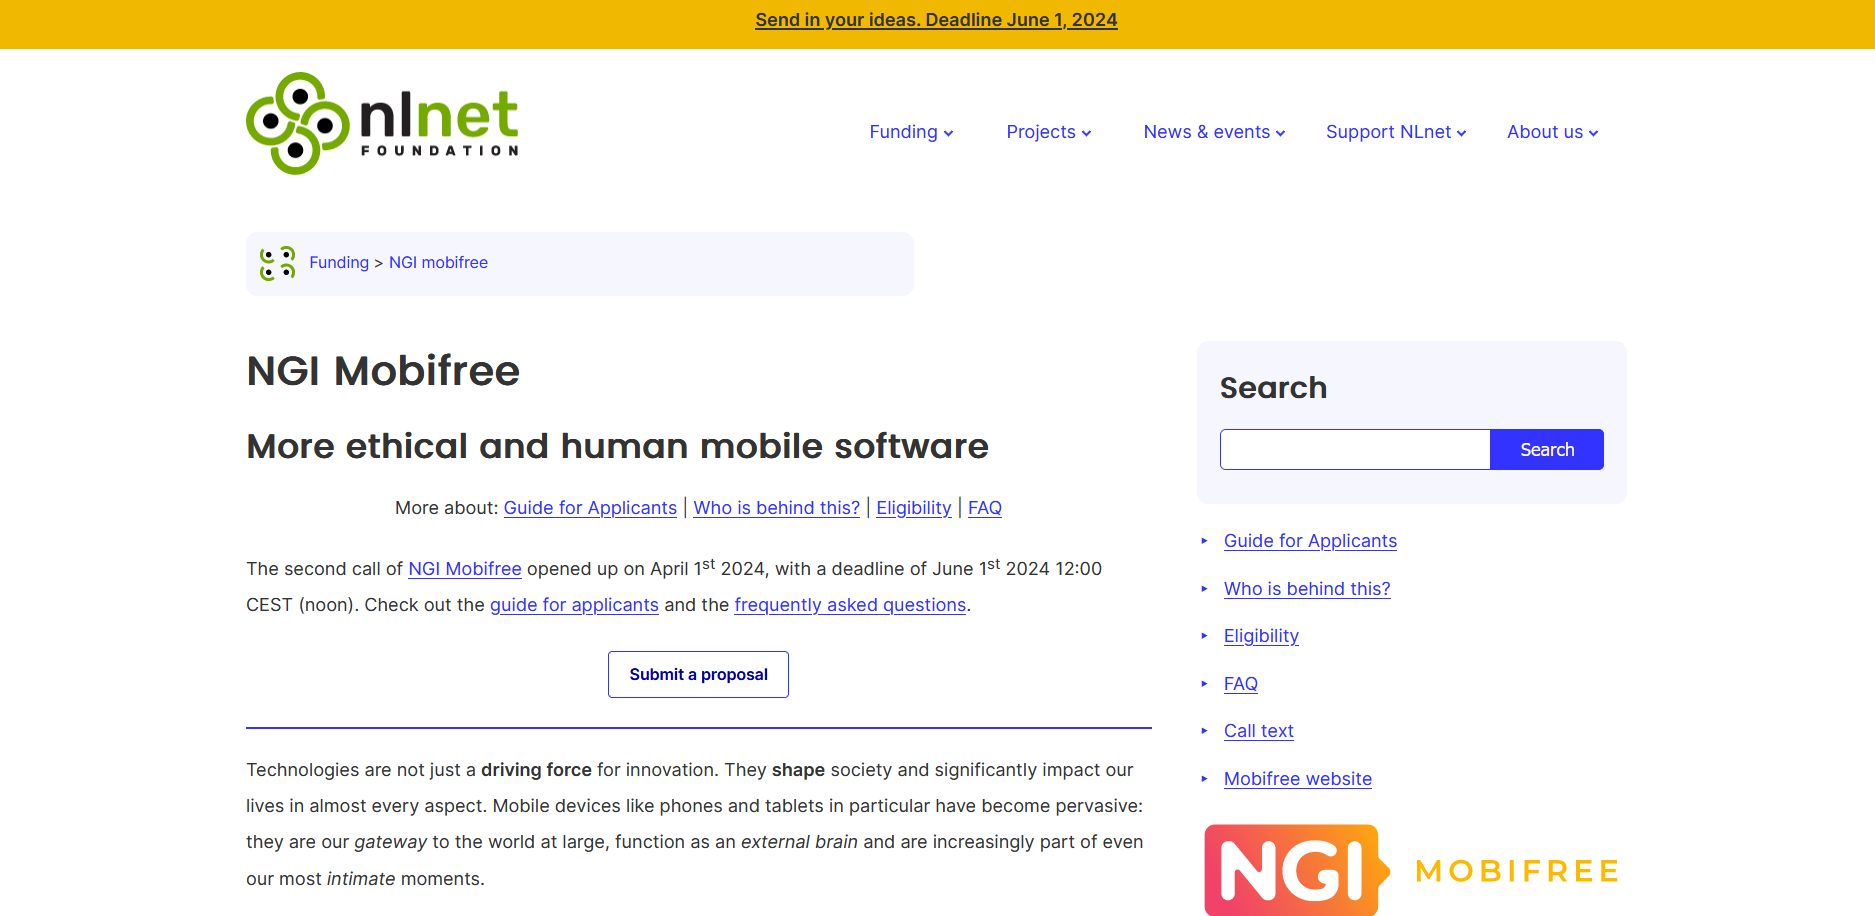Image resolution: width=1875 pixels, height=916 pixels.
Task: Open the Funding dropdown menu
Action: click(911, 132)
